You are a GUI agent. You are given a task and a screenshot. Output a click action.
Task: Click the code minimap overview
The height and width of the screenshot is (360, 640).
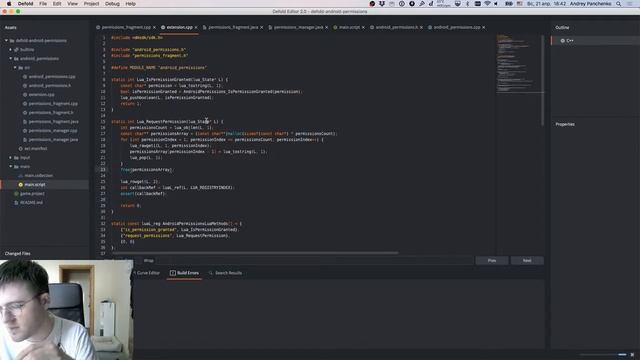click(518, 63)
